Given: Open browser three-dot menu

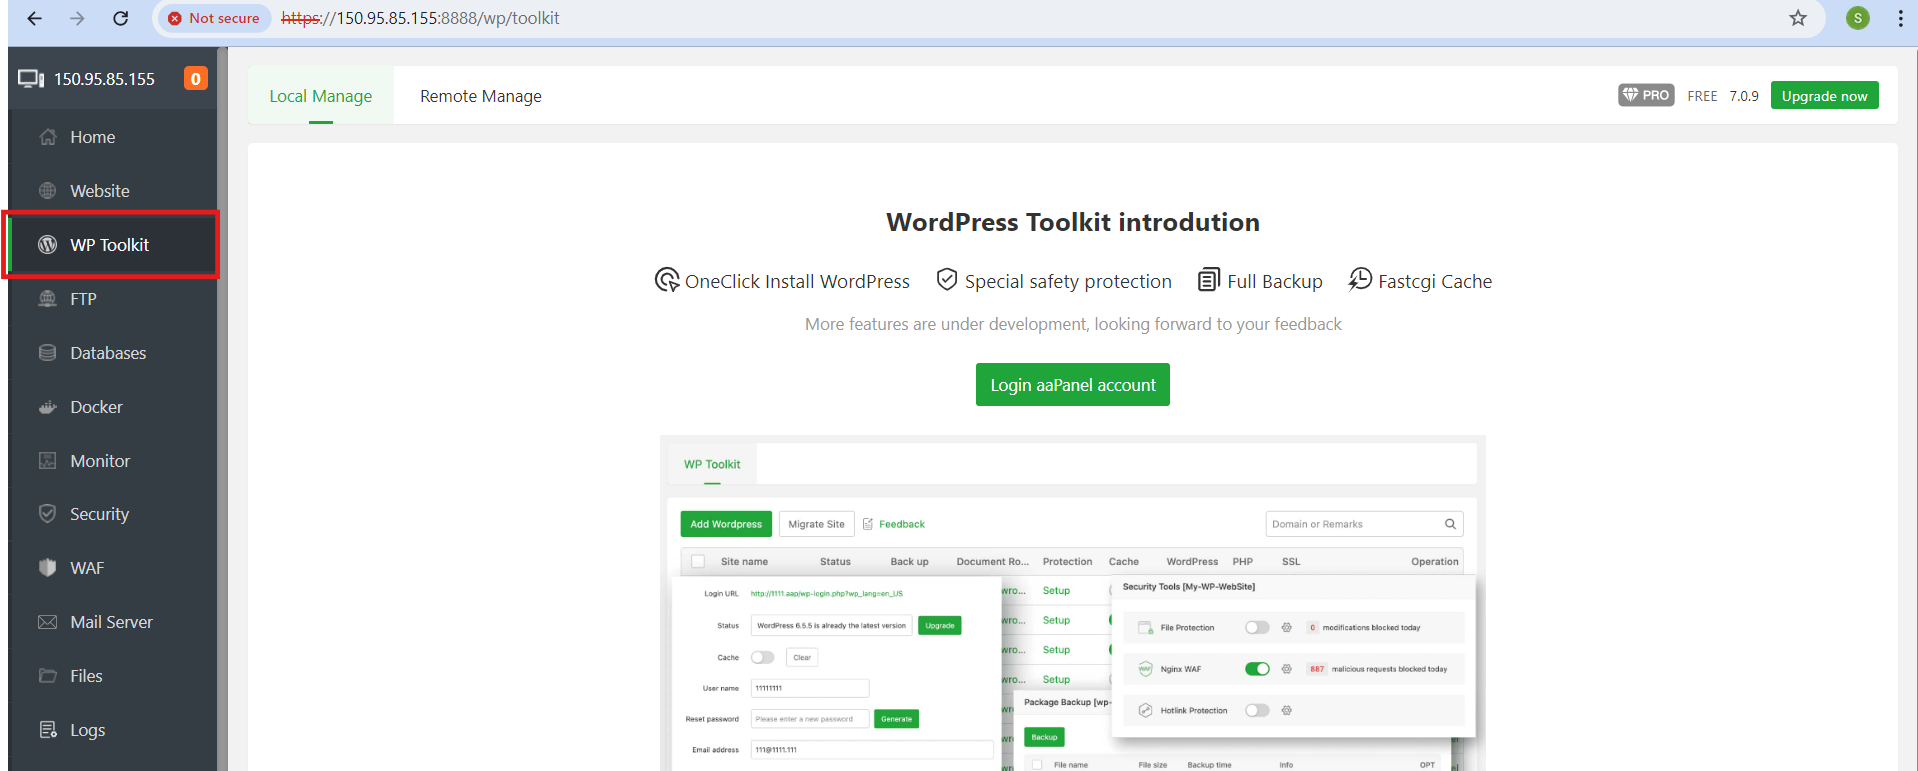Looking at the screenshot, I should click(1900, 18).
